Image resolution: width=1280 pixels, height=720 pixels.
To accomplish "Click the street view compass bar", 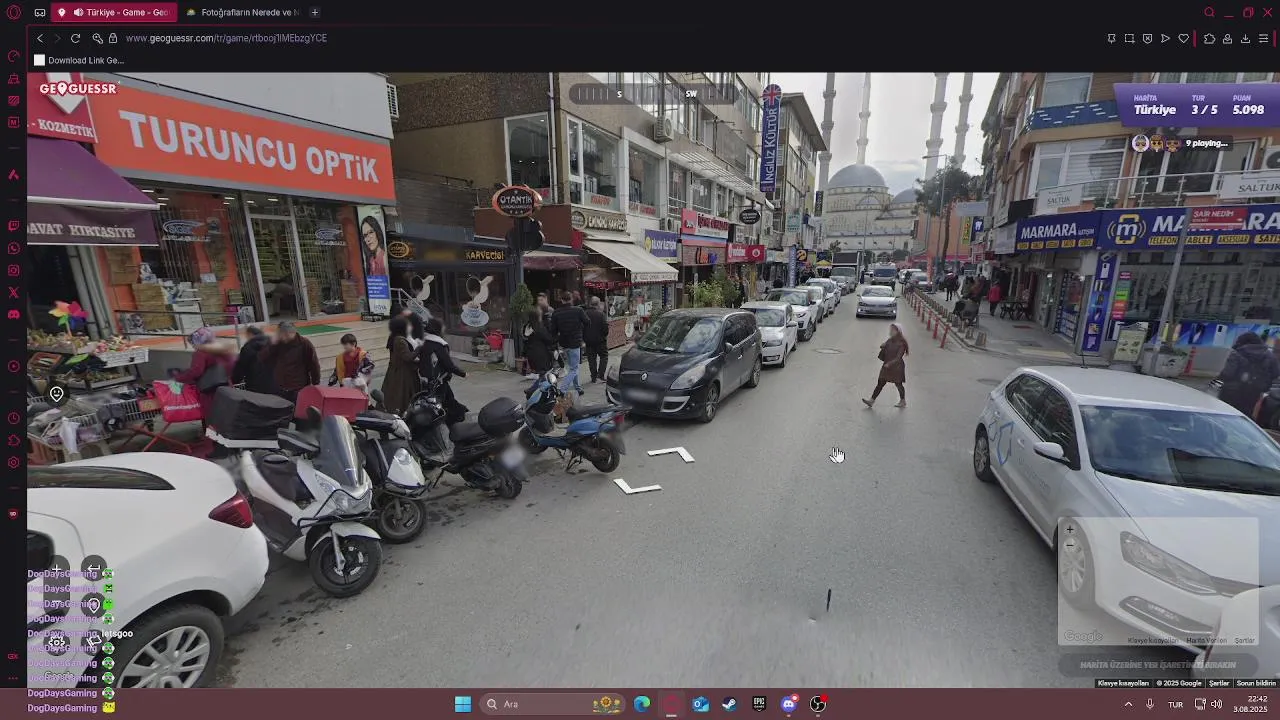I will click(652, 94).
